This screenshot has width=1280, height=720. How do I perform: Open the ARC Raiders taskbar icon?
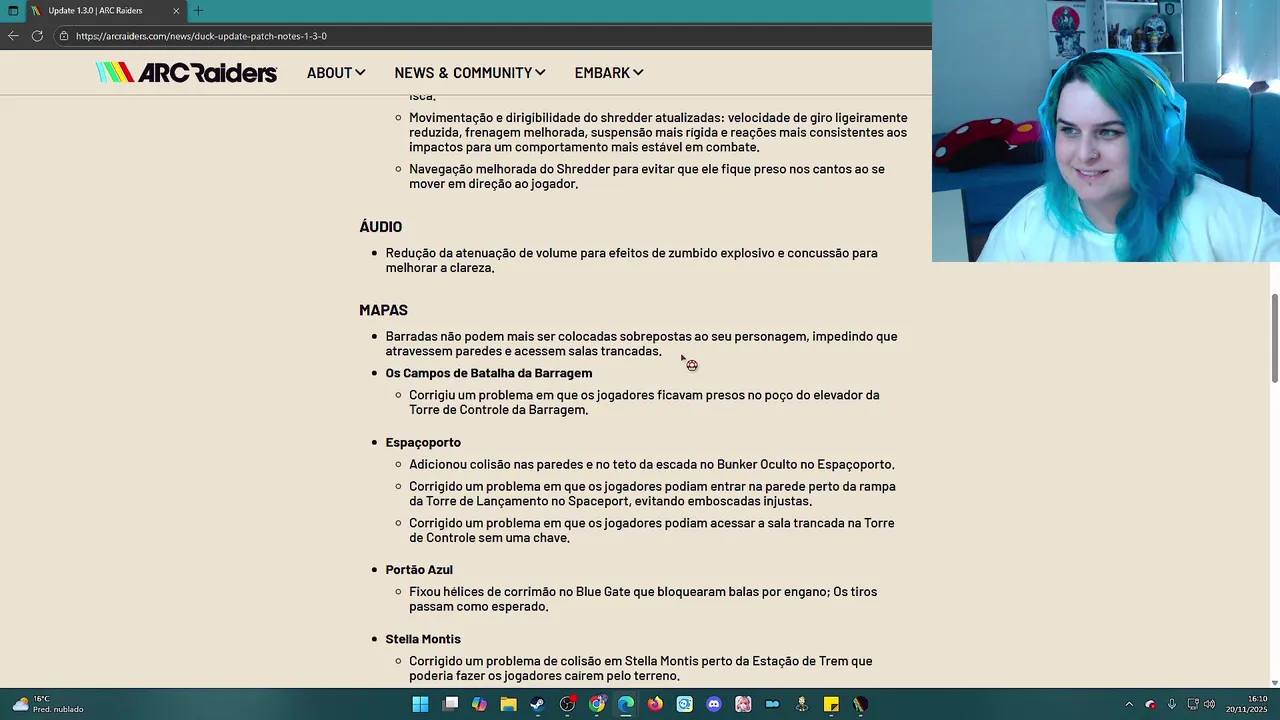pyautogui.click(x=860, y=704)
